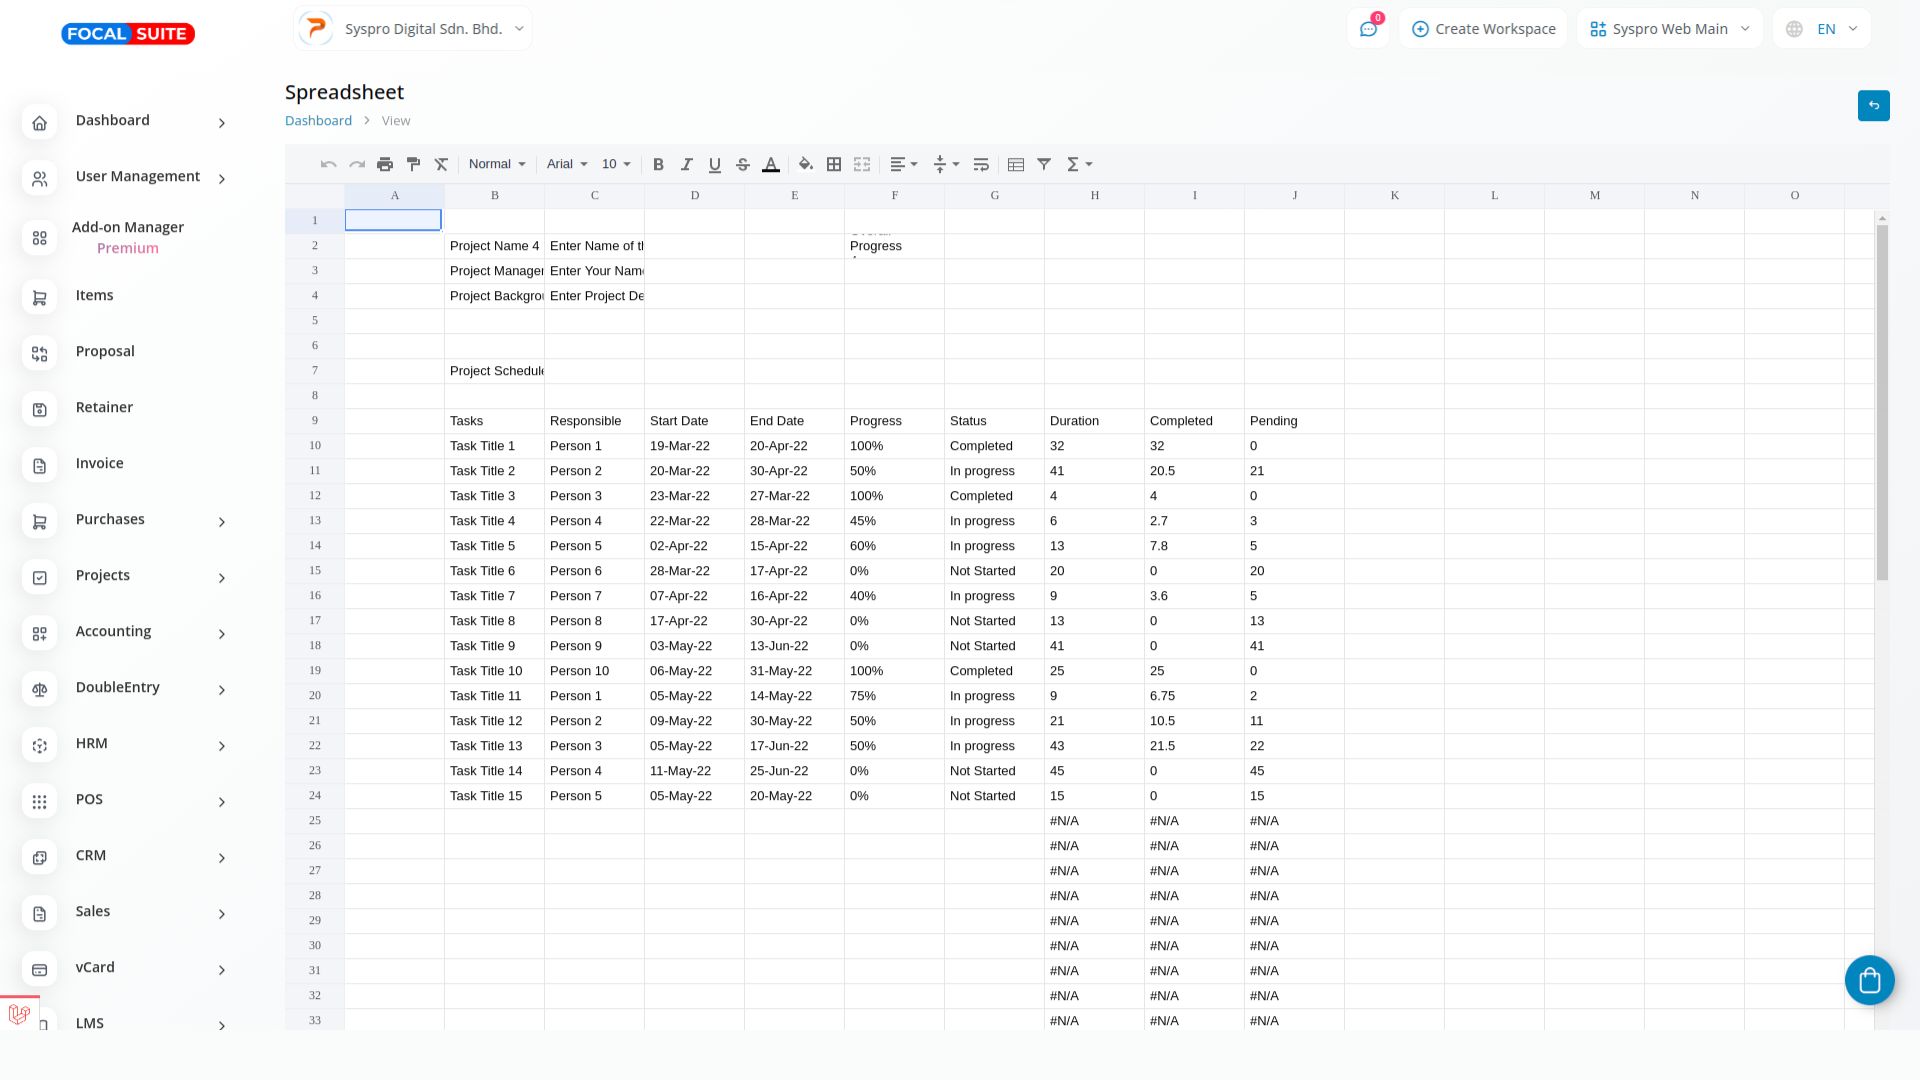
Task: Open the fill color bucket tool
Action: 806,165
